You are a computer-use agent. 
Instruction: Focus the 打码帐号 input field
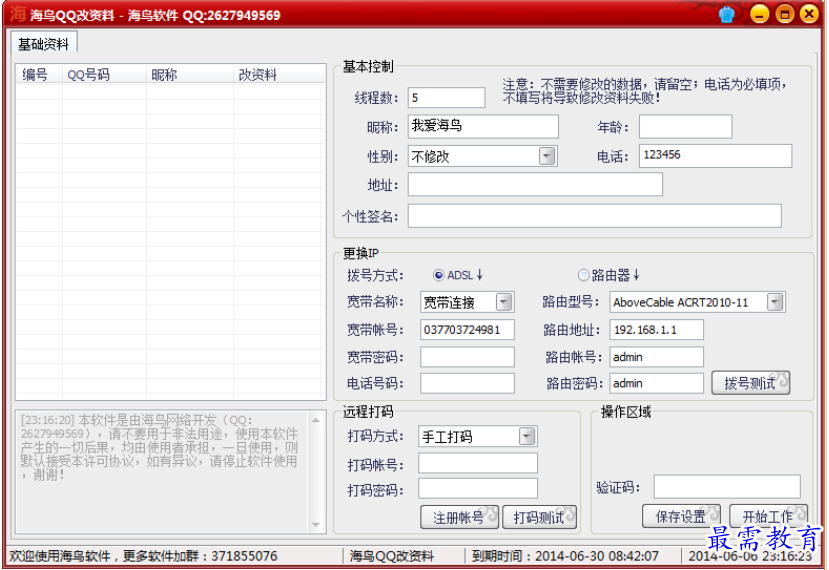[478, 463]
